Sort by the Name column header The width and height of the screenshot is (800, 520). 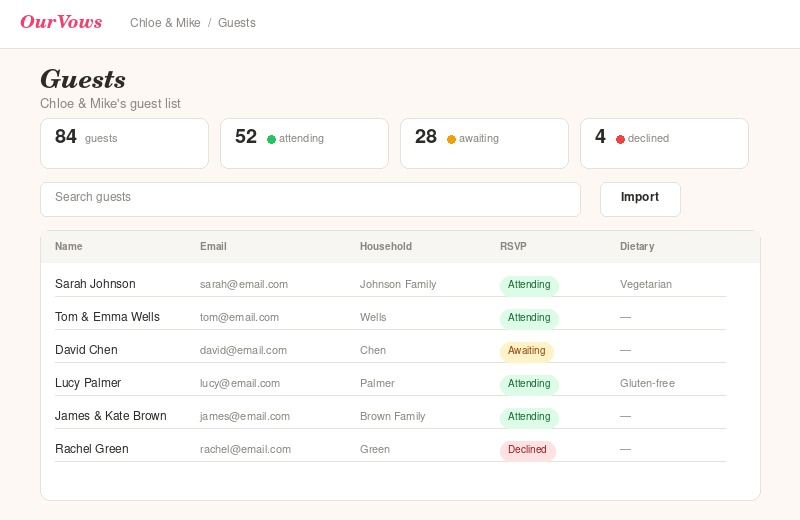pyautogui.click(x=69, y=246)
